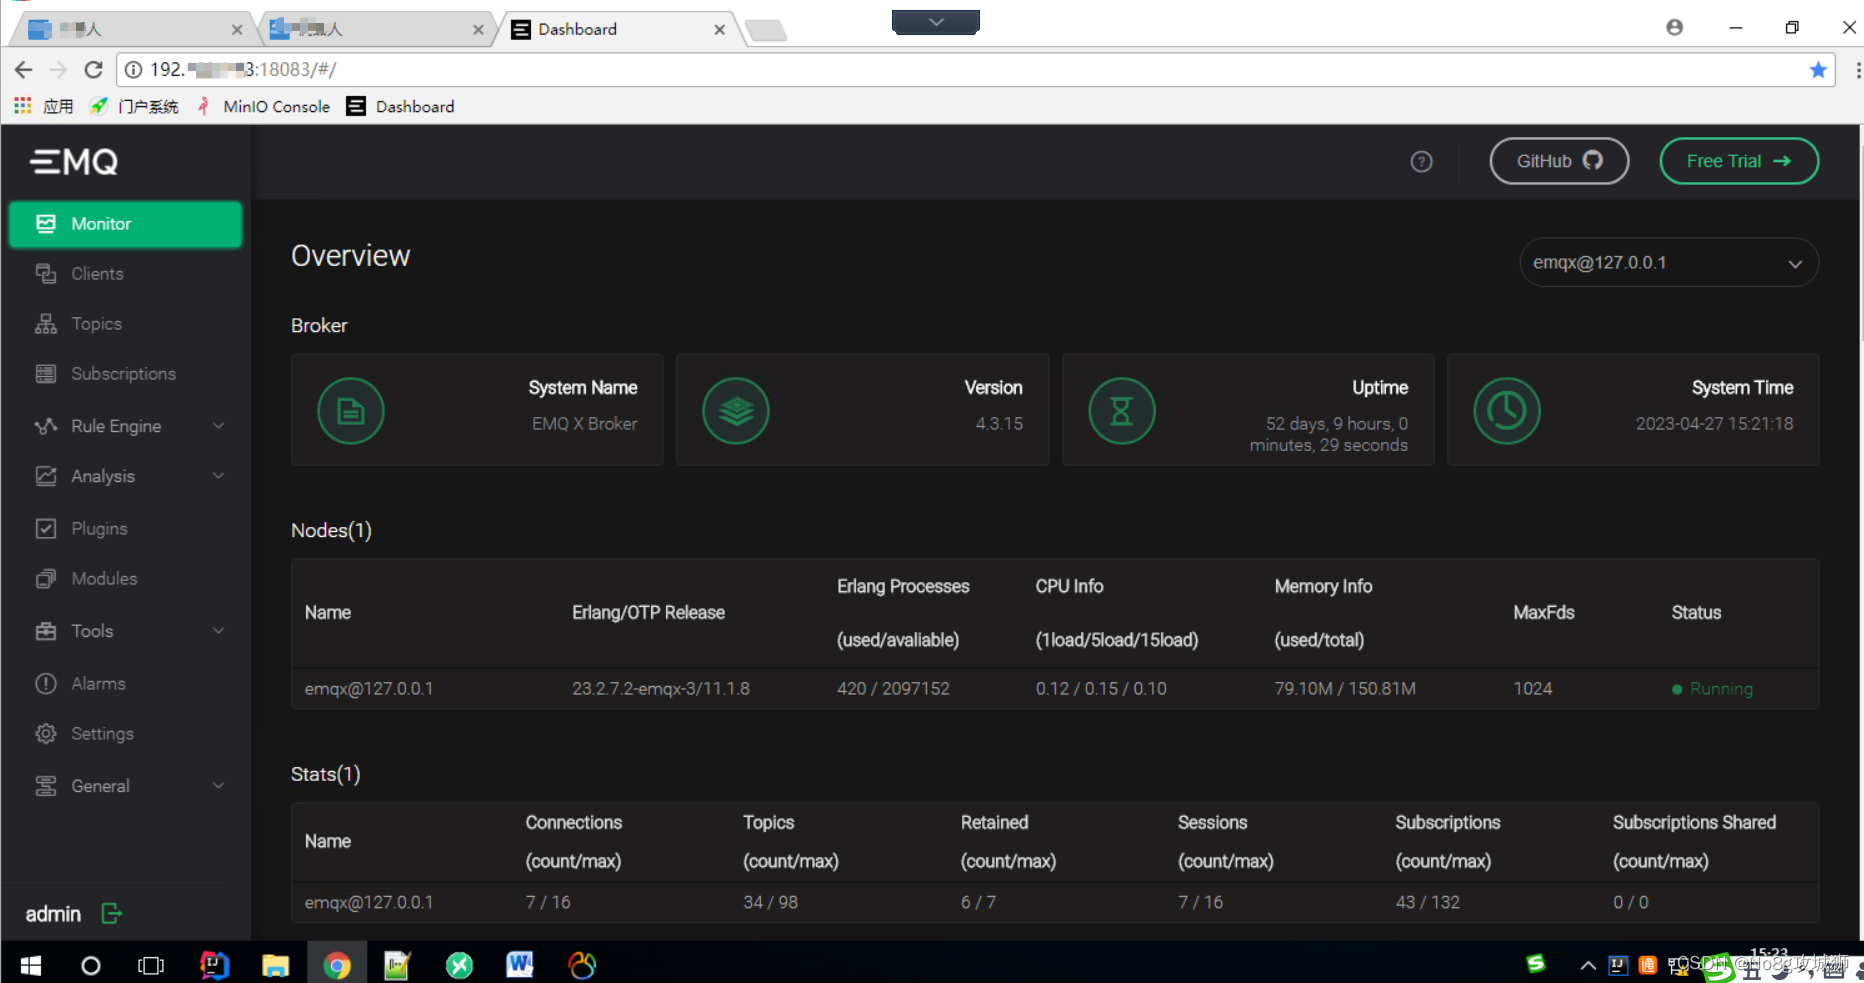Image resolution: width=1864 pixels, height=983 pixels.
Task: Open the node selector emqx@127.0.0.1 dropdown
Action: (x=1669, y=262)
